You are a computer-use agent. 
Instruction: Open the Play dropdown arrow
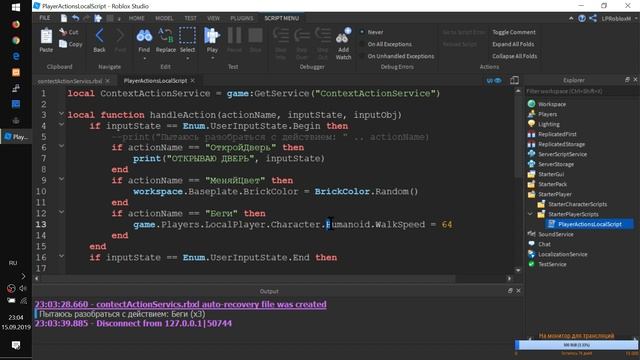(212, 58)
